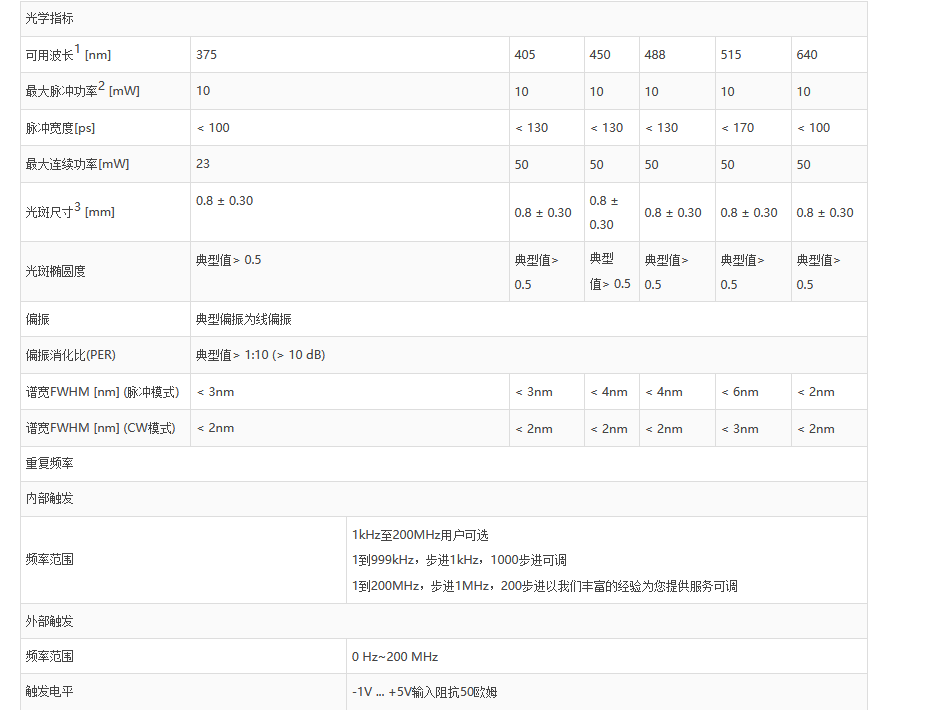Select the 405 wavelength column cell
Viewport: 950px width, 710px height.
tap(525, 55)
